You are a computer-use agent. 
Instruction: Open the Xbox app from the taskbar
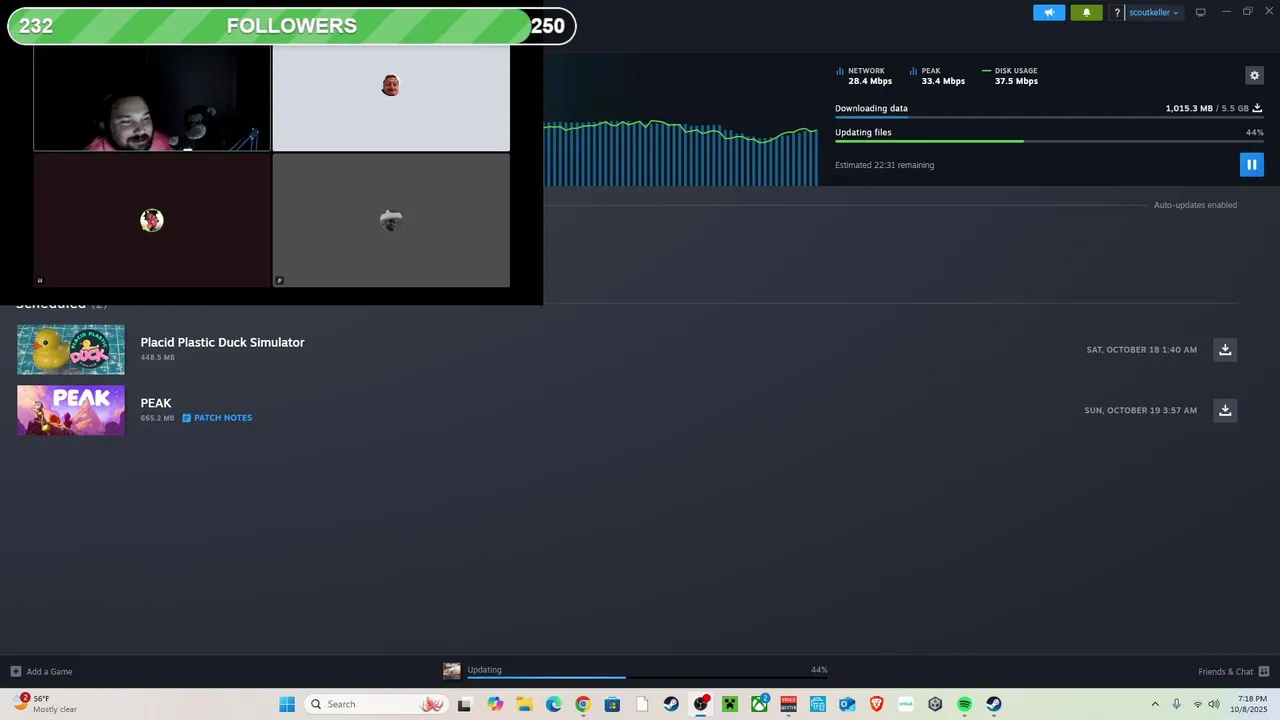[759, 704]
